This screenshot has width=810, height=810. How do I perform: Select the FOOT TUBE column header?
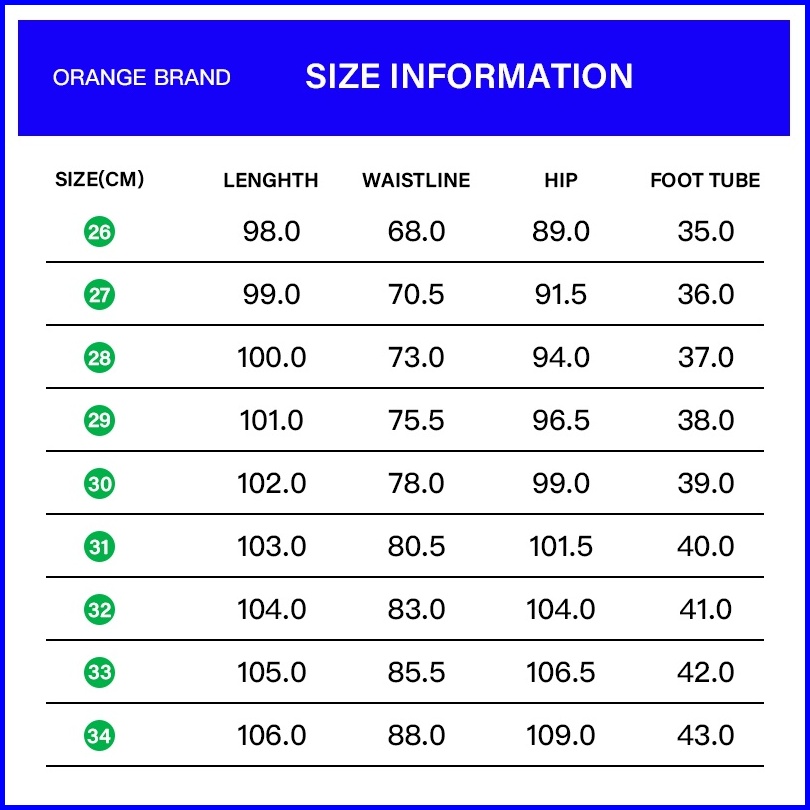click(705, 181)
